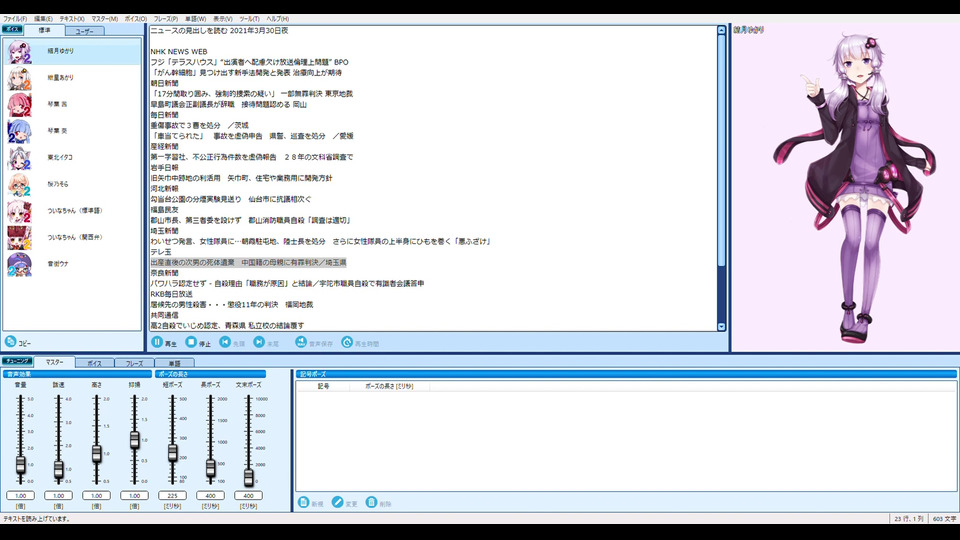
Task: Click the 文末ポーズ value field
Action: pos(249,495)
